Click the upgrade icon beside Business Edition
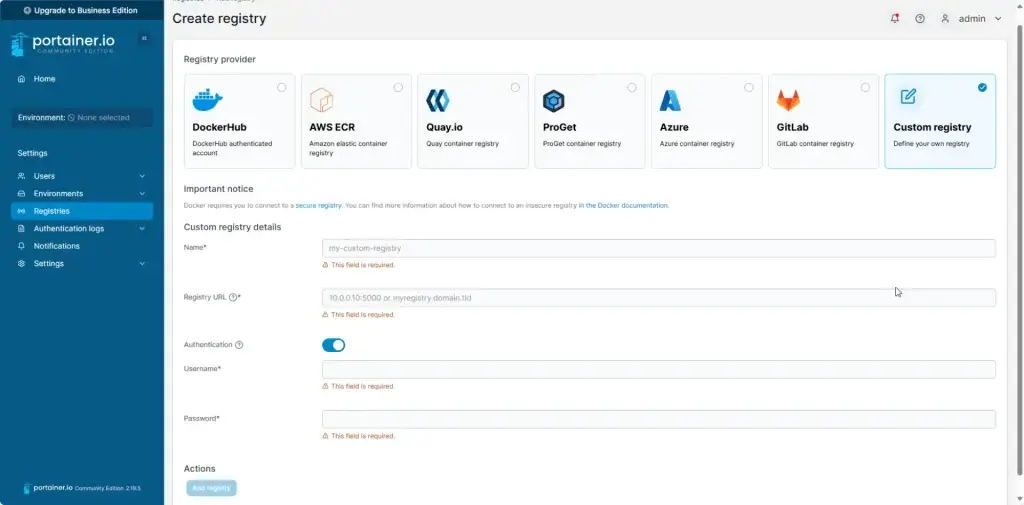The image size is (1024, 505). point(27,10)
